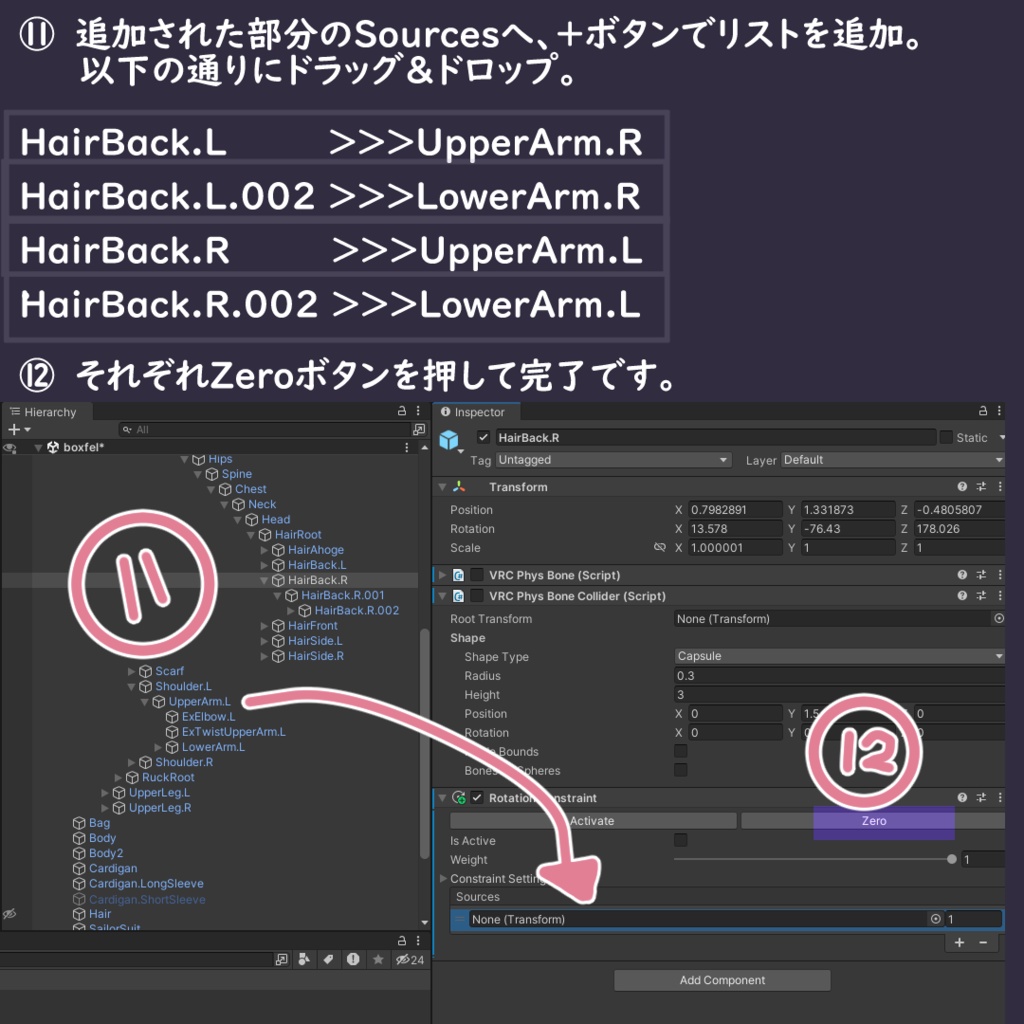
Task: Collapse the HairRoot node
Action: point(251,535)
